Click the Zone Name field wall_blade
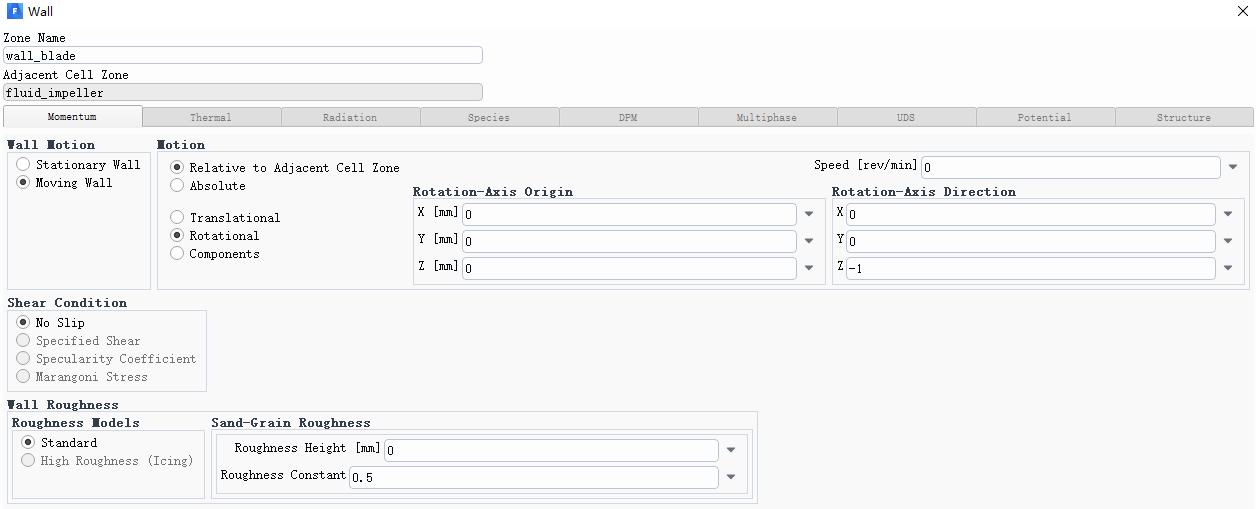This screenshot has height=509, width=1256. [243, 56]
